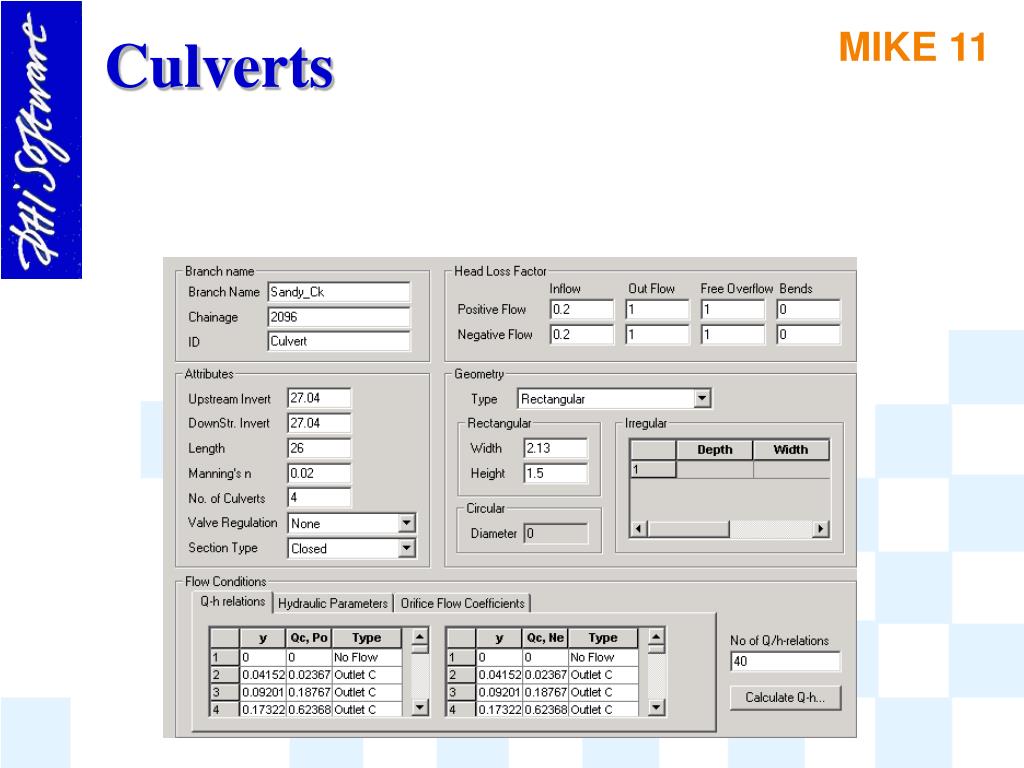The height and width of the screenshot is (768, 1024).
Task: Click the Length field showing 26
Action: point(319,448)
